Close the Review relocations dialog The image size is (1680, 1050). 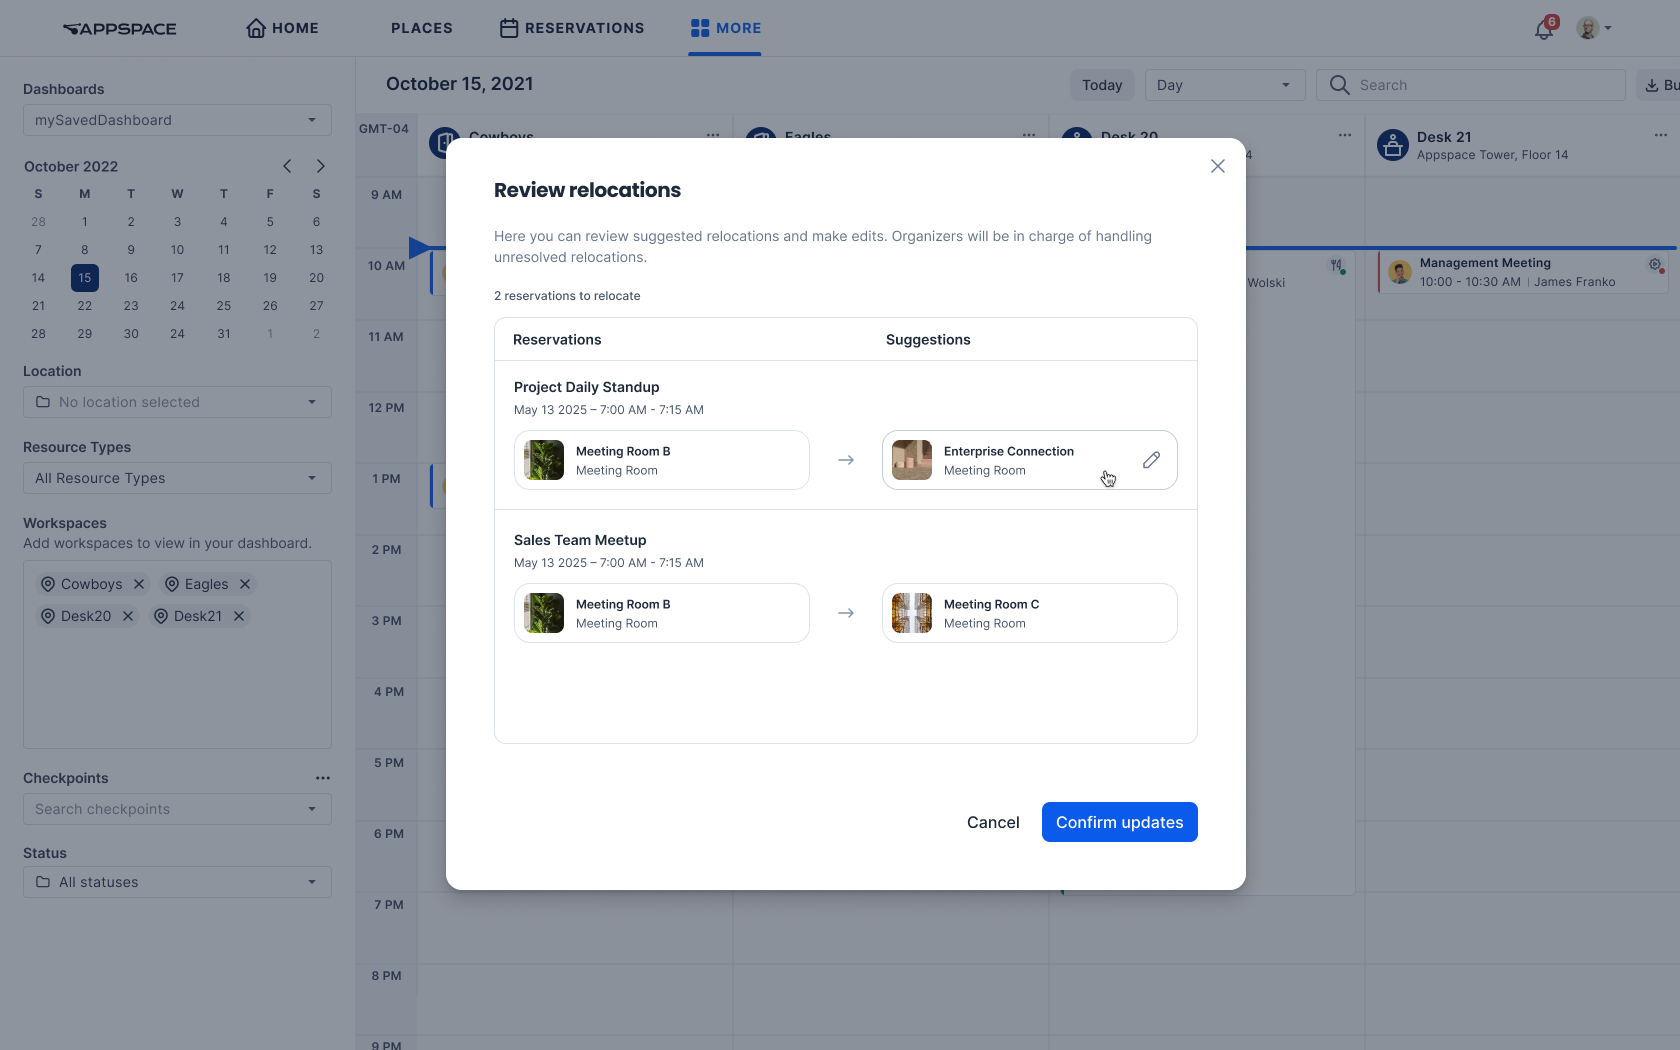tap(1217, 166)
